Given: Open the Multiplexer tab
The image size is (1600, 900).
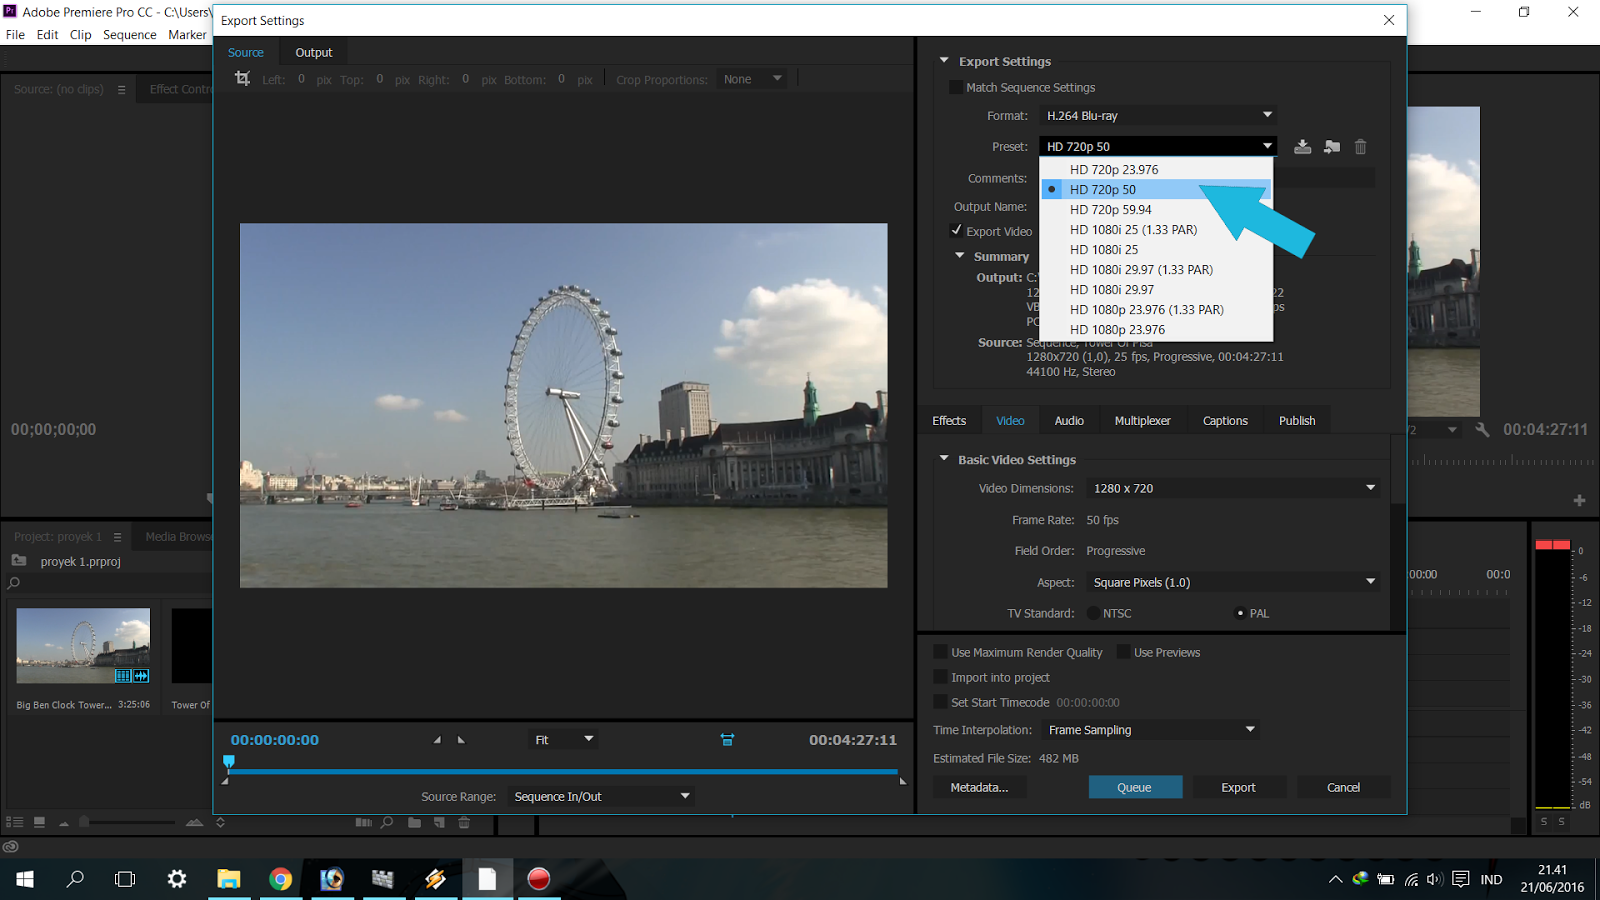Looking at the screenshot, I should [1142, 421].
